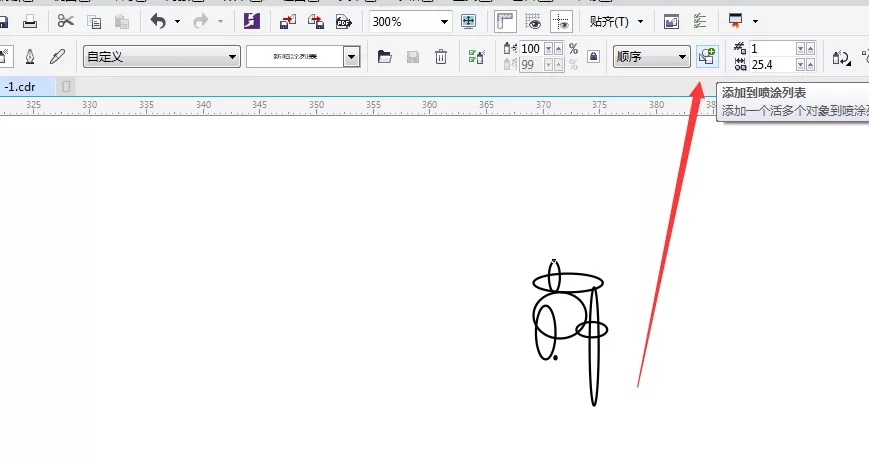Undo the last action
Image resolution: width=869 pixels, height=461 pixels.
(159, 22)
